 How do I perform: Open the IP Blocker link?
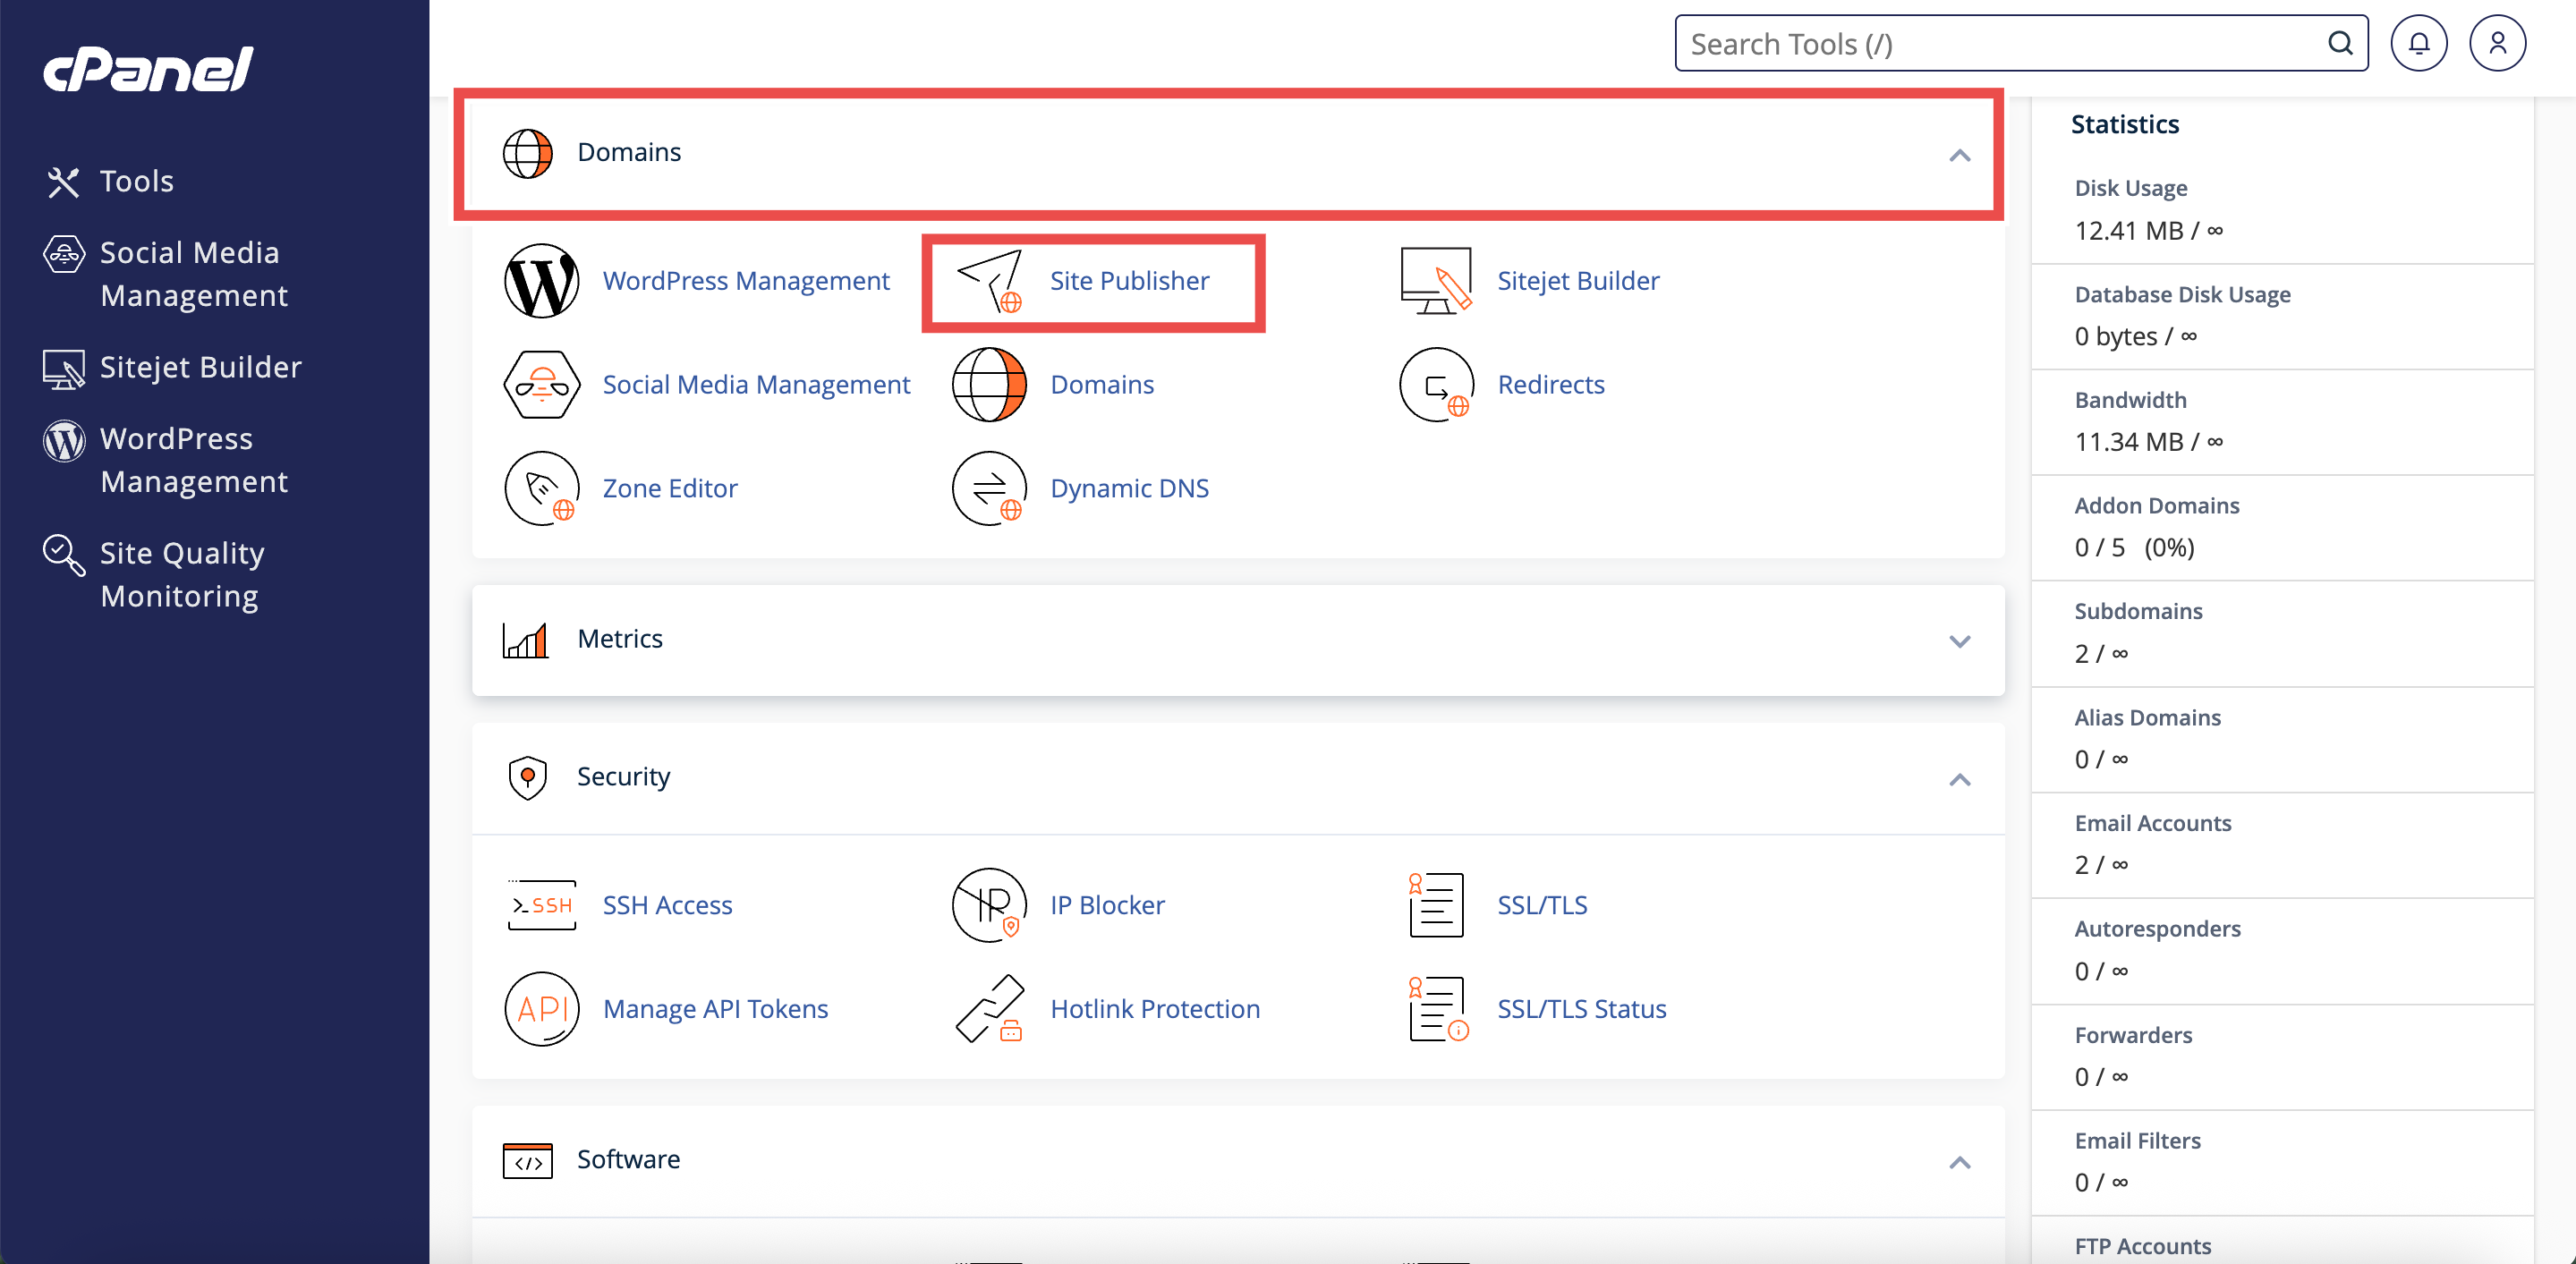1107,905
